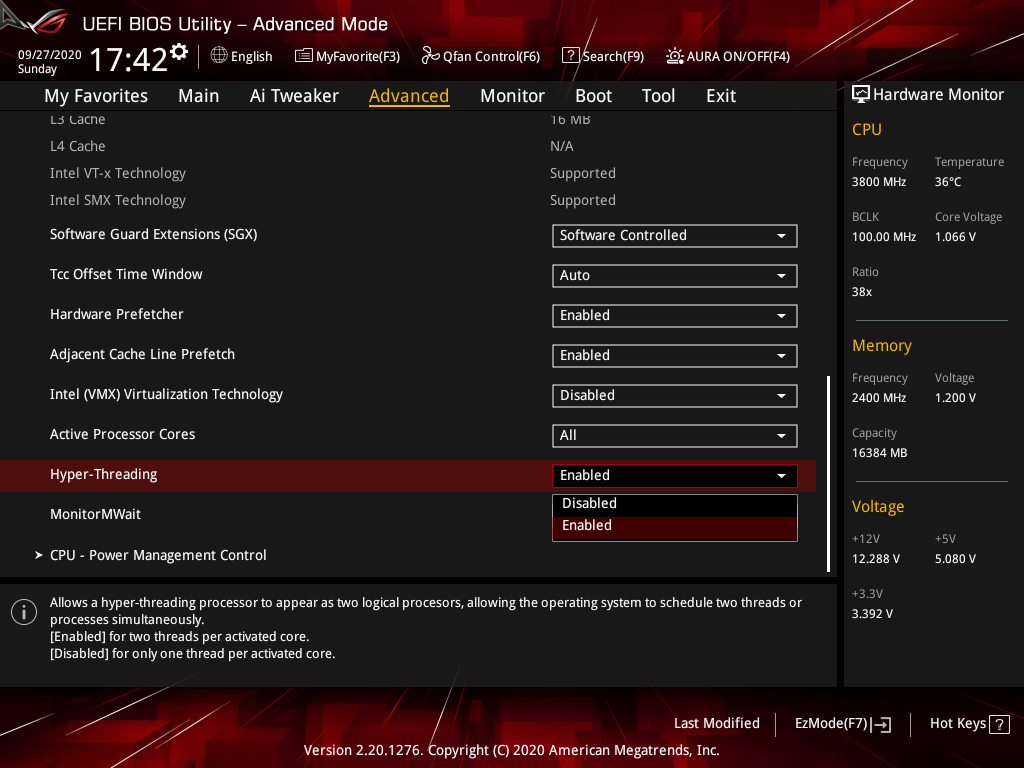The height and width of the screenshot is (768, 1024).
Task: Click the settings gear beside the clock
Action: 179,51
